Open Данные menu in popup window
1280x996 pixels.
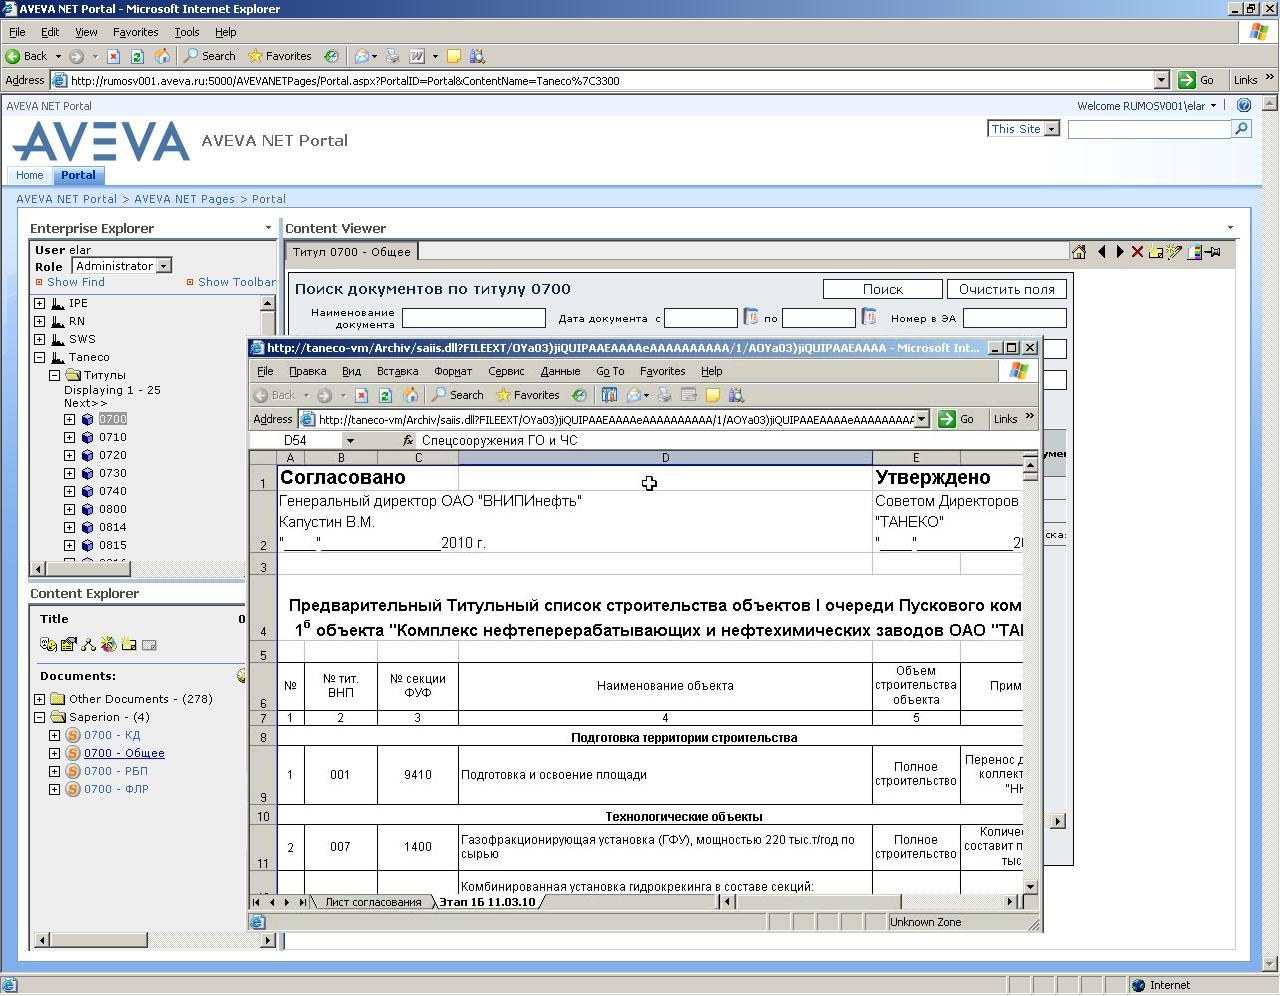(560, 371)
